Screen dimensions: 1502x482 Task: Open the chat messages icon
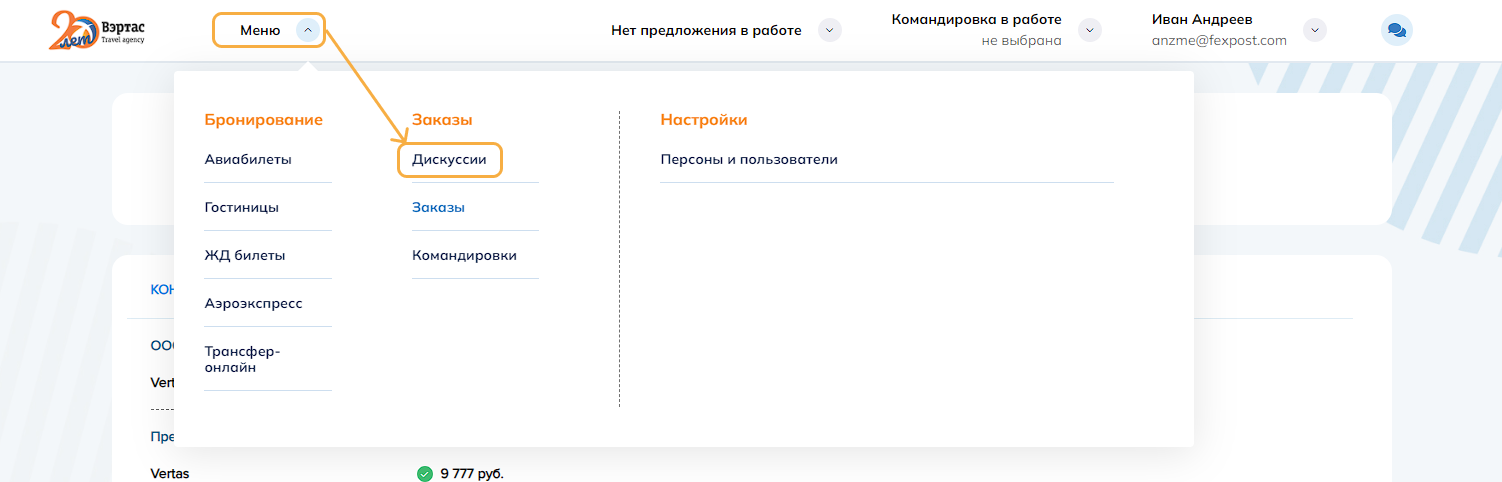tap(1396, 31)
